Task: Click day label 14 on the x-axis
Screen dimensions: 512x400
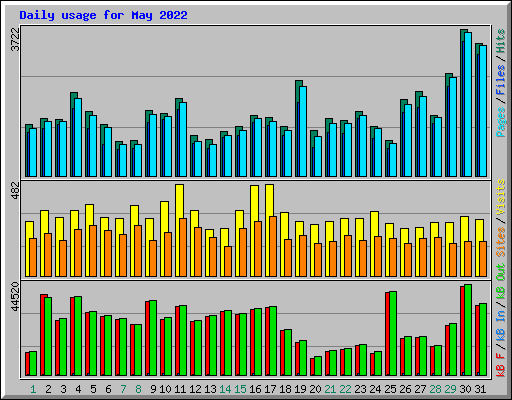Action: click(225, 389)
